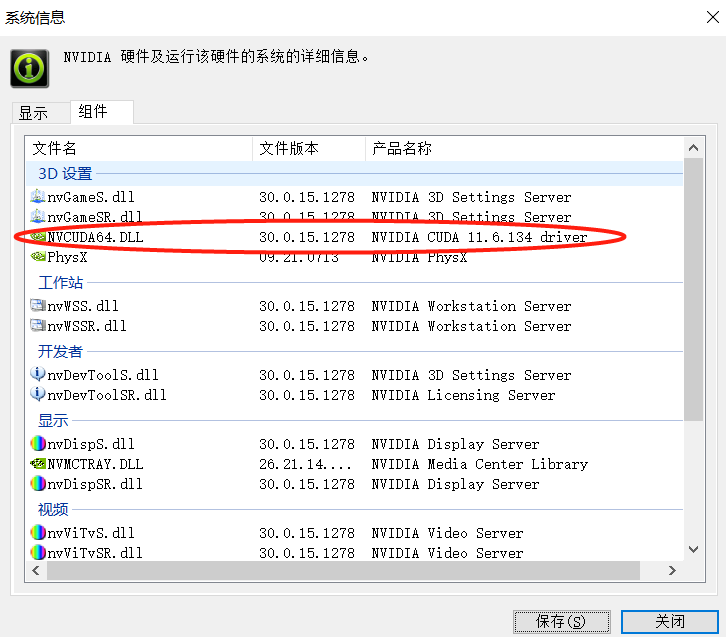This screenshot has height=637, width=726.
Task: Click the nvDevToolS.dll info icon
Action: click(x=38, y=375)
